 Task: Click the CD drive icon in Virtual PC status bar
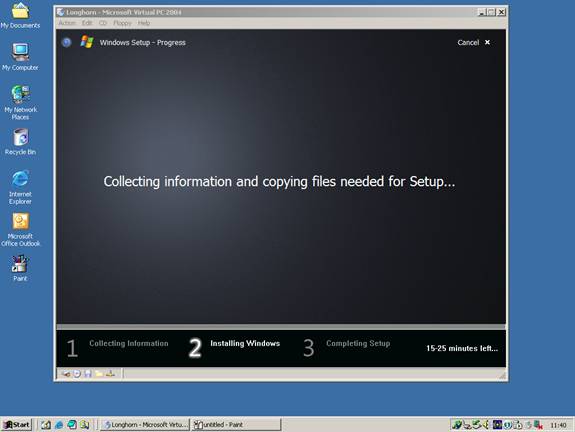point(77,374)
